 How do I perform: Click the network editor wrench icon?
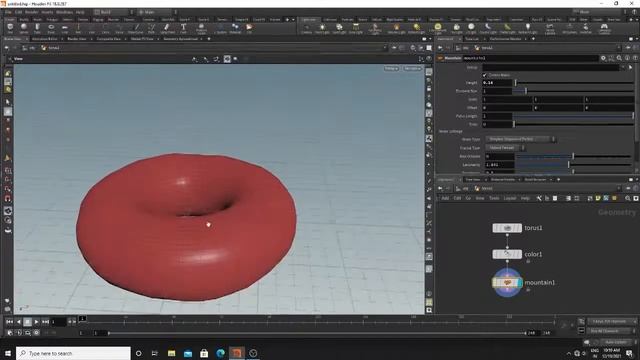[539, 198]
